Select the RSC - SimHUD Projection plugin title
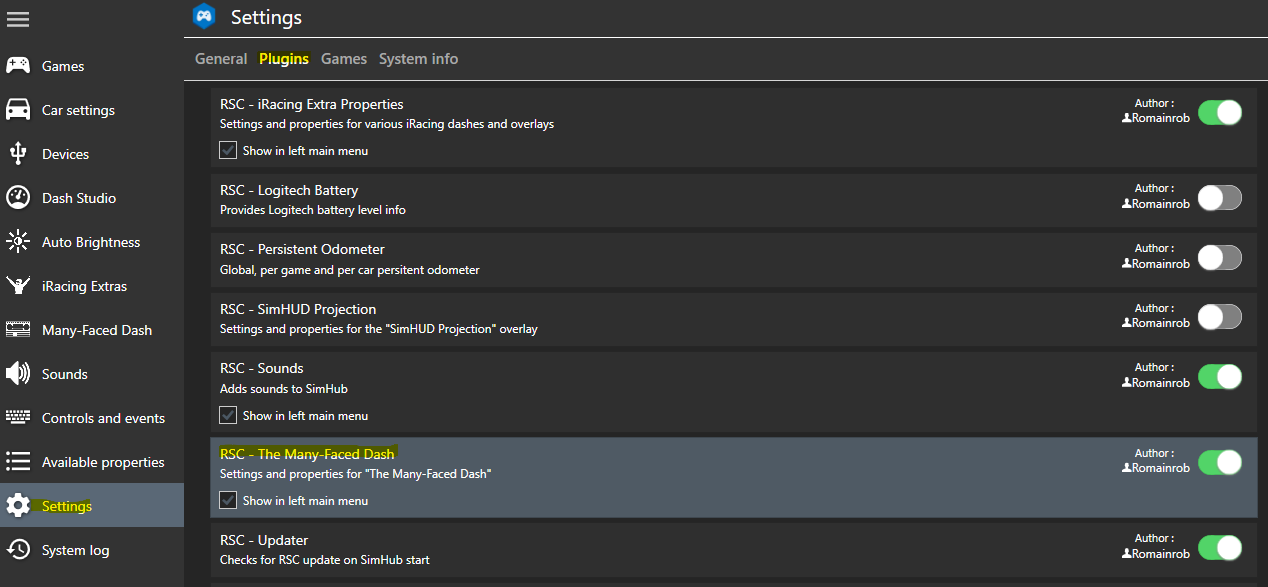The height and width of the screenshot is (587, 1268). pos(298,309)
